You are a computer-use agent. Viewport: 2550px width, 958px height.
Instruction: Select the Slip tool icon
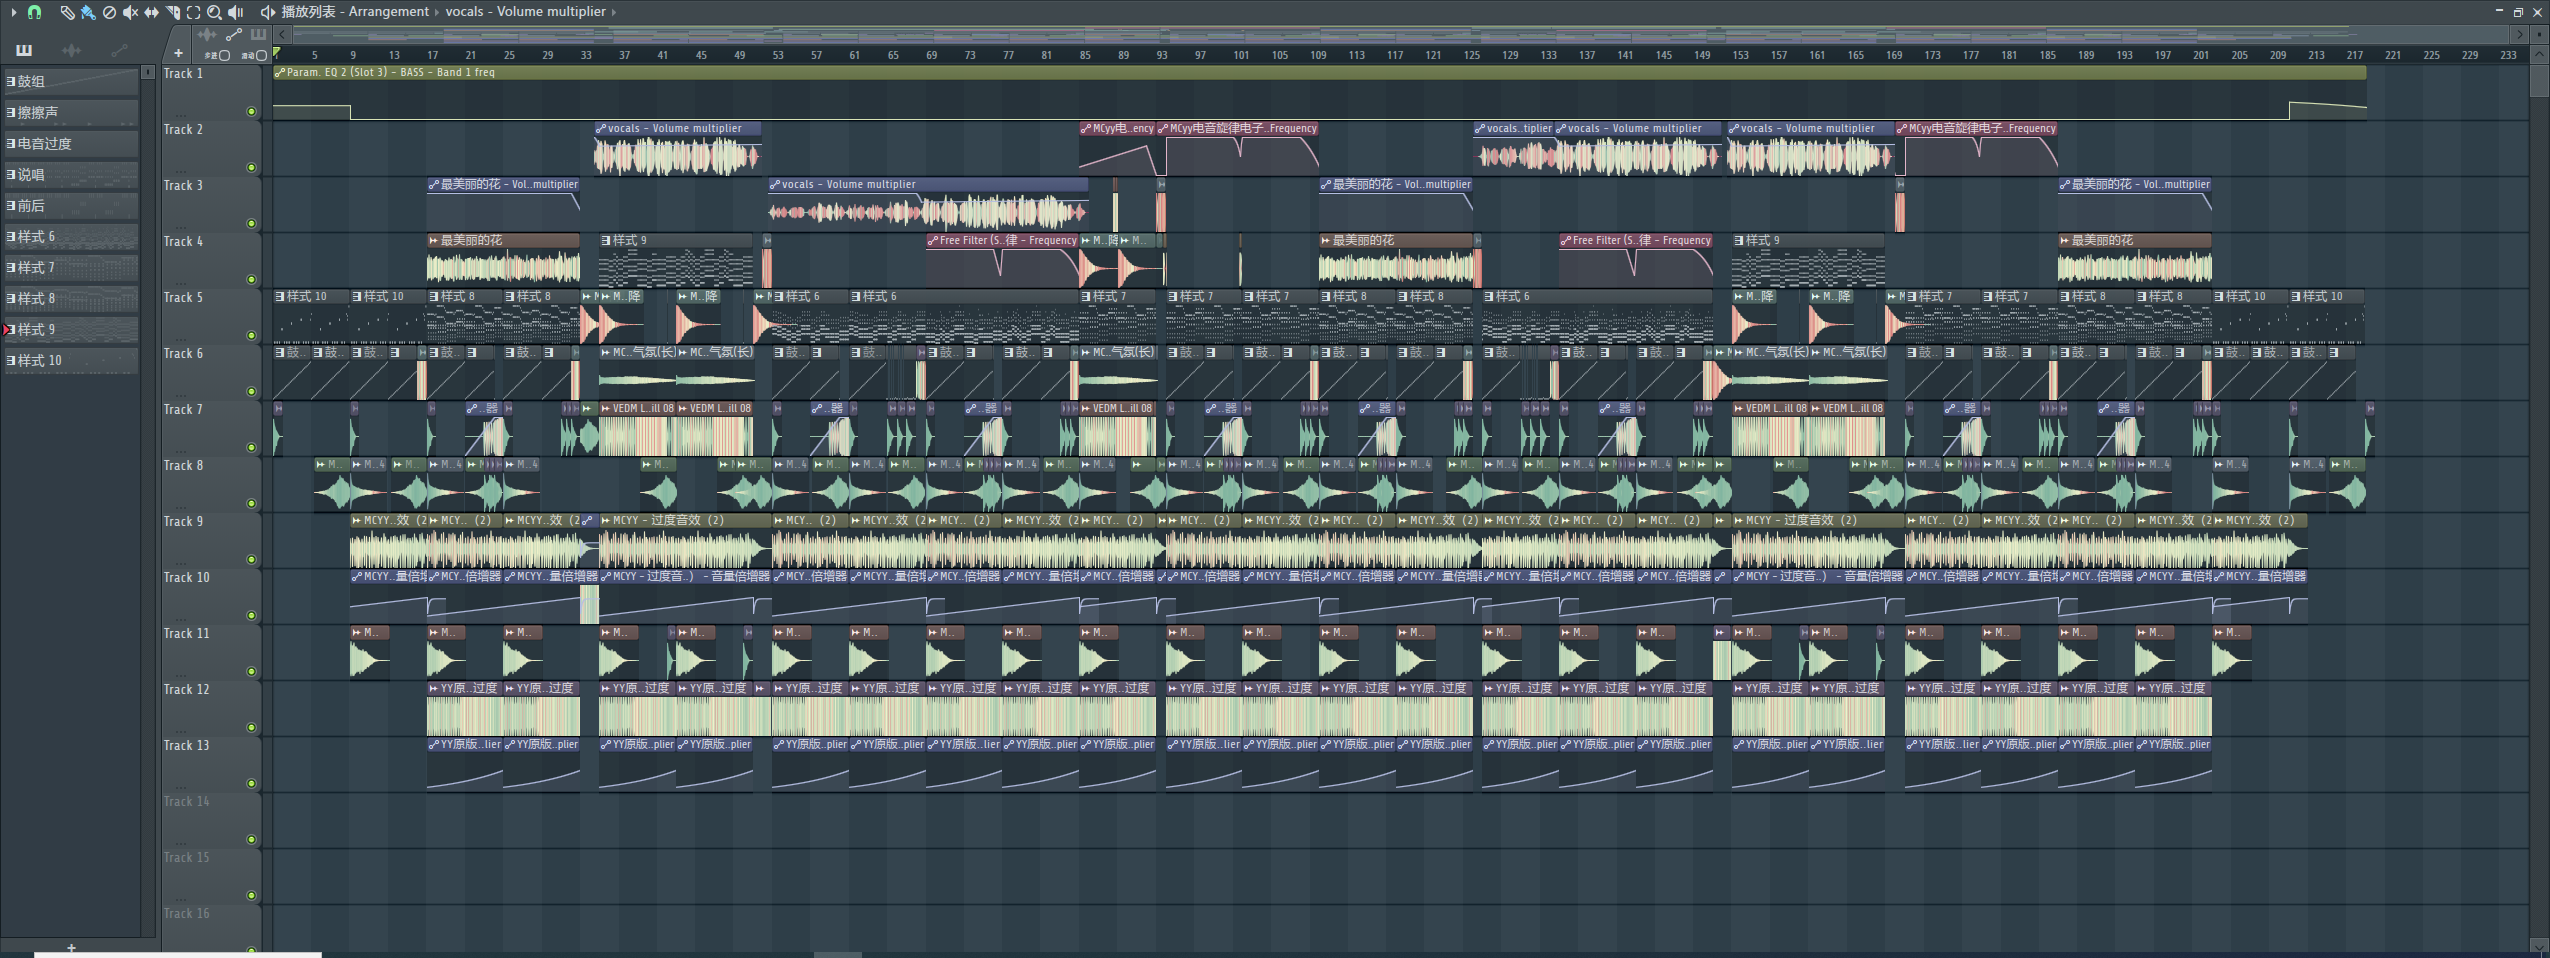pyautogui.click(x=151, y=12)
